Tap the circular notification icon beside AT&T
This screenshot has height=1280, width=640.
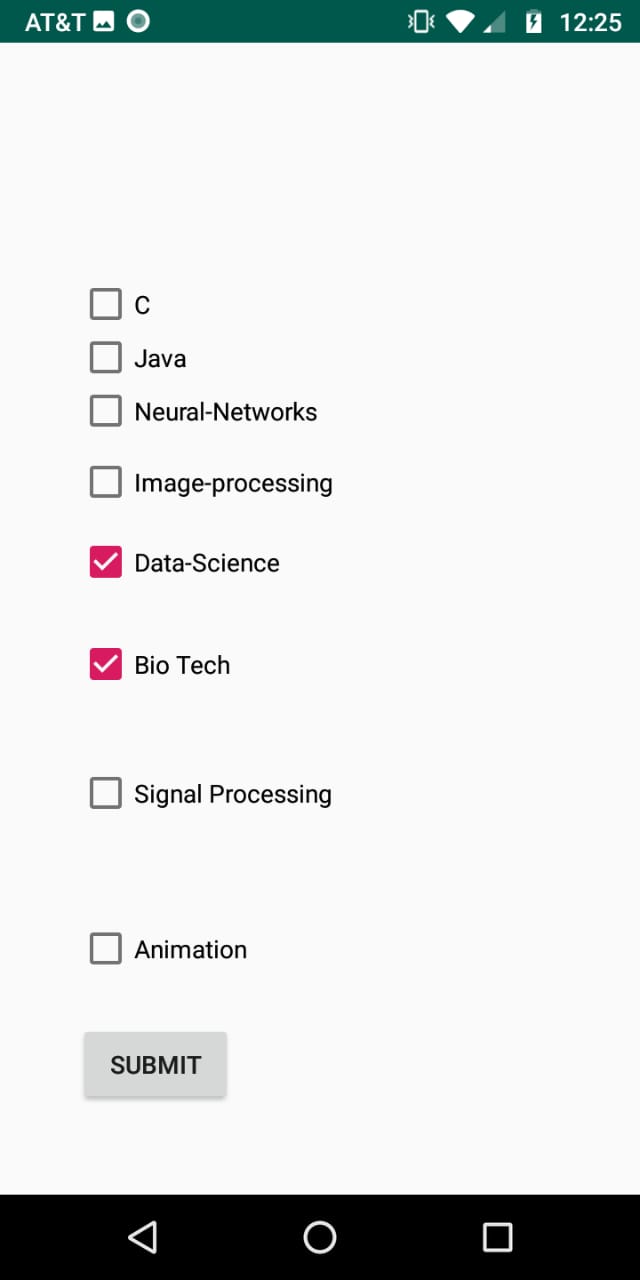pyautogui.click(x=138, y=21)
